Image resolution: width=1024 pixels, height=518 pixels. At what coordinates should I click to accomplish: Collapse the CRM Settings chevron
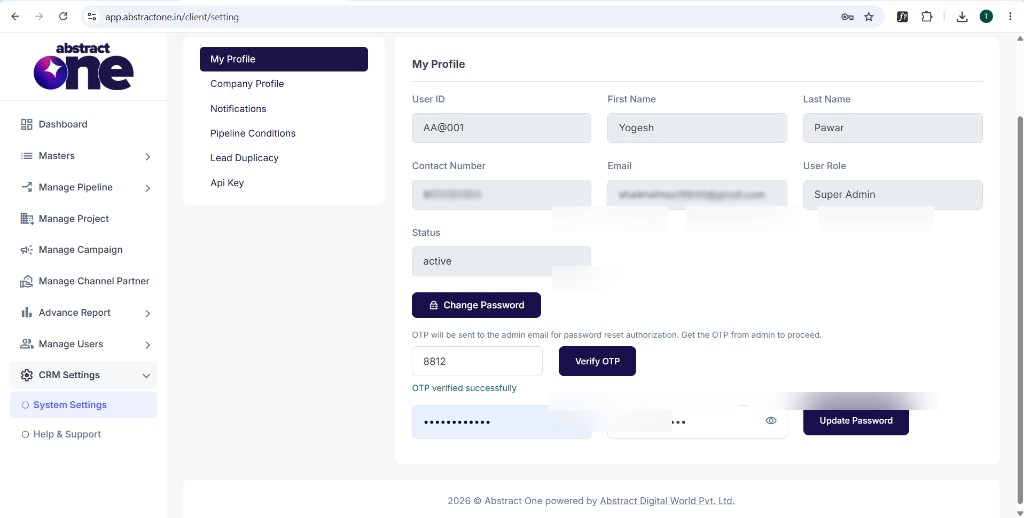pyautogui.click(x=146, y=376)
